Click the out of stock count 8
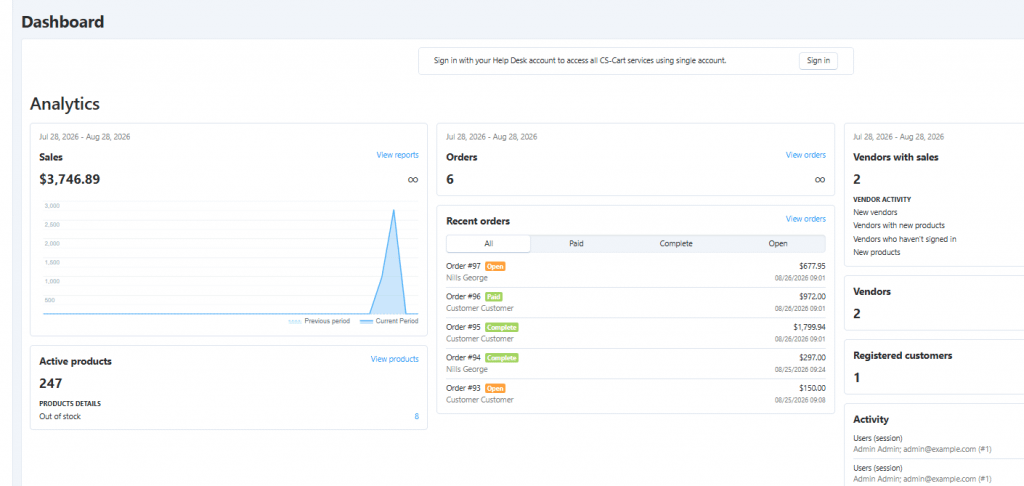Screen dimensions: 1024x486 pyautogui.click(x=417, y=416)
